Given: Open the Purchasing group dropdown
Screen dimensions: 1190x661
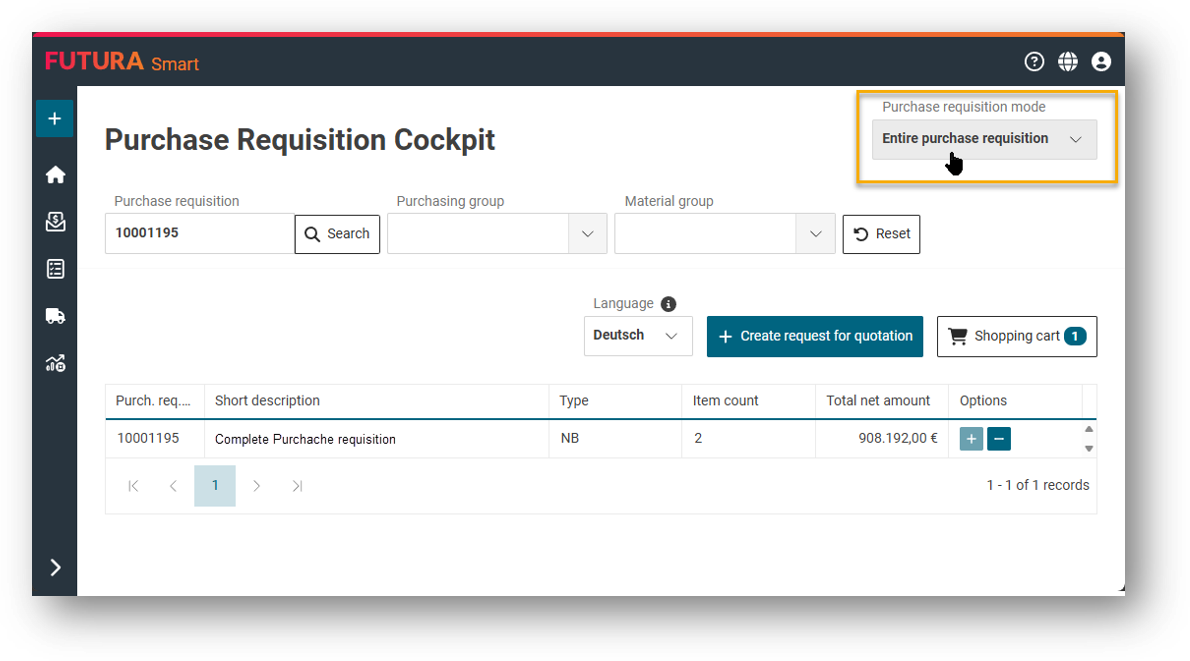Looking at the screenshot, I should 497,234.
